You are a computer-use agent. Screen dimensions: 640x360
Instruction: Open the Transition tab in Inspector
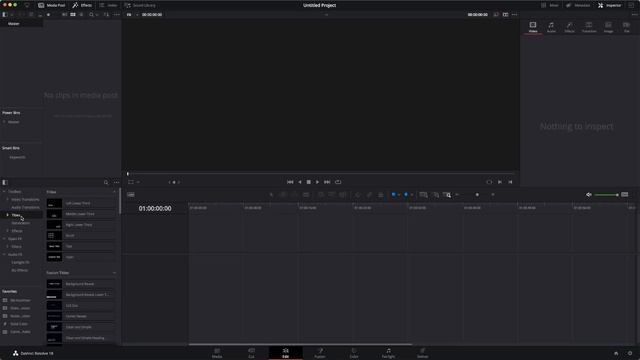[x=589, y=27]
